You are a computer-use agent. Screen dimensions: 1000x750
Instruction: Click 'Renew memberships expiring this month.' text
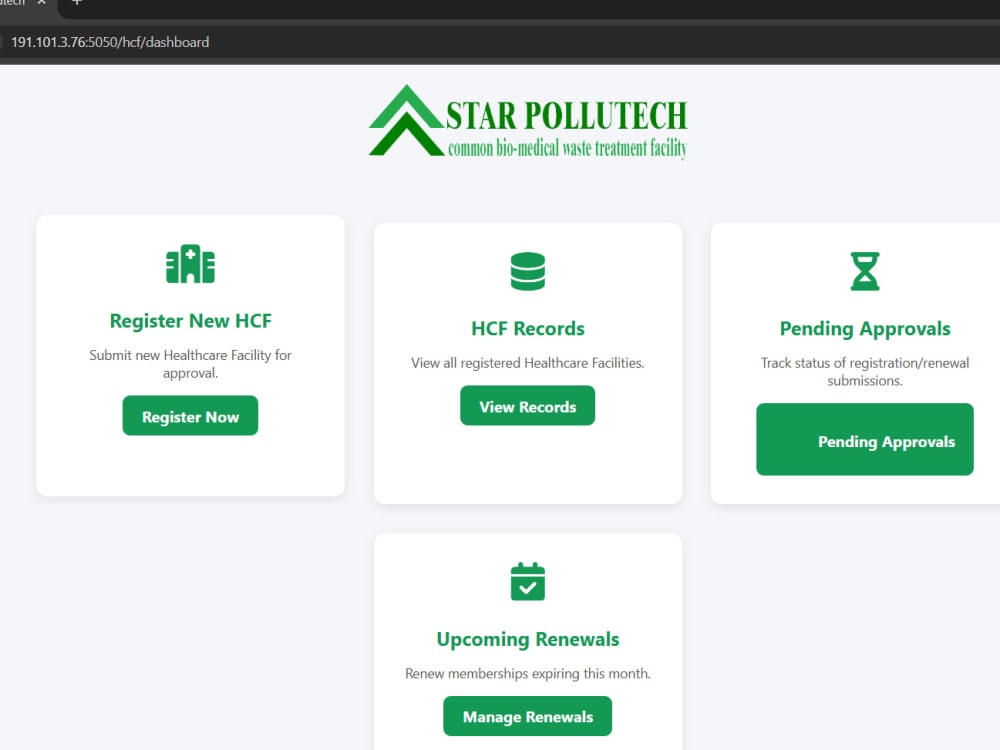click(527, 673)
